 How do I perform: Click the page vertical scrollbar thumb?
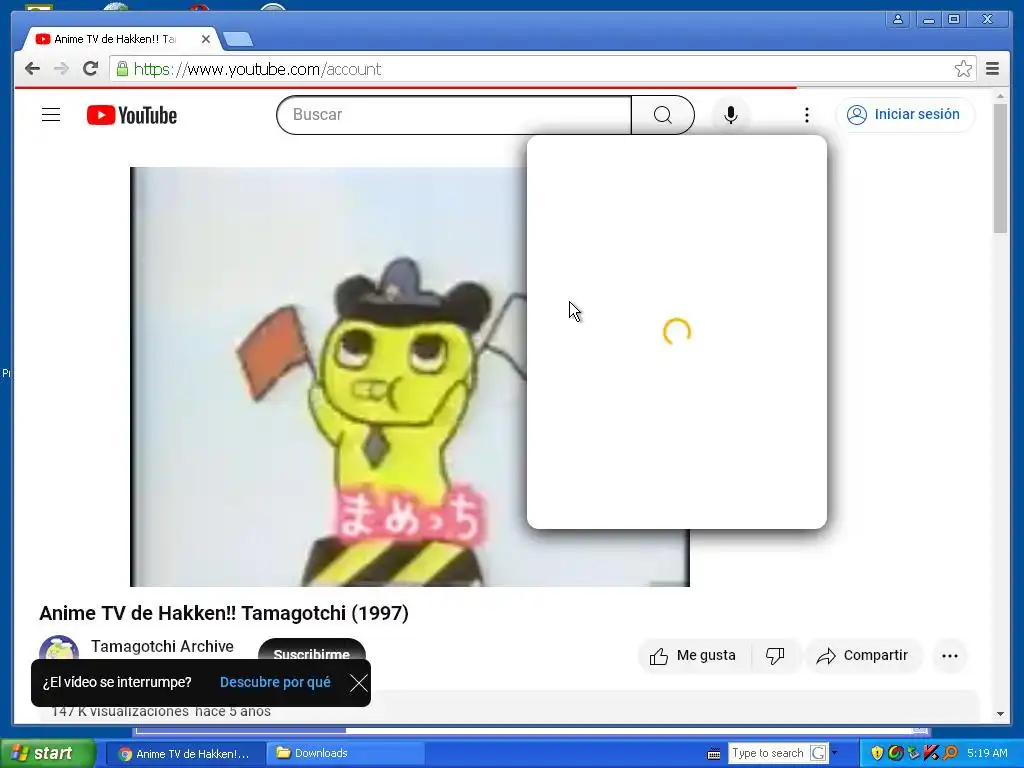[x=1000, y=168]
